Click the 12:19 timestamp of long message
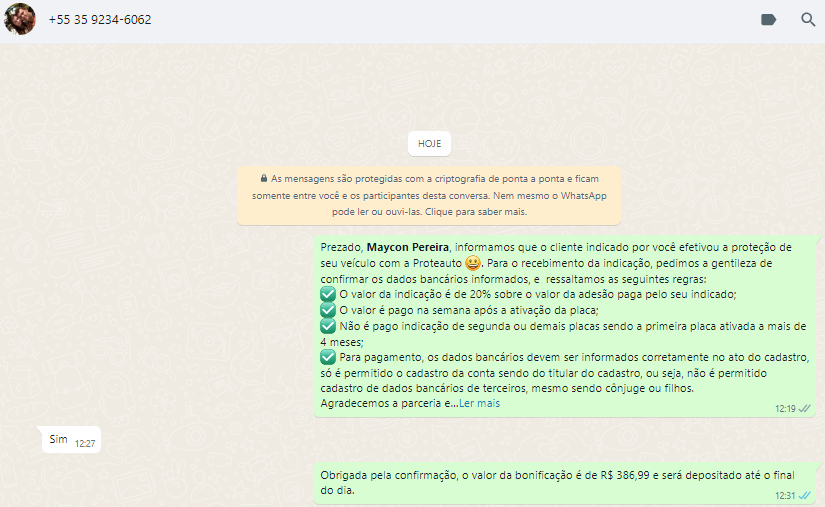 click(x=785, y=409)
